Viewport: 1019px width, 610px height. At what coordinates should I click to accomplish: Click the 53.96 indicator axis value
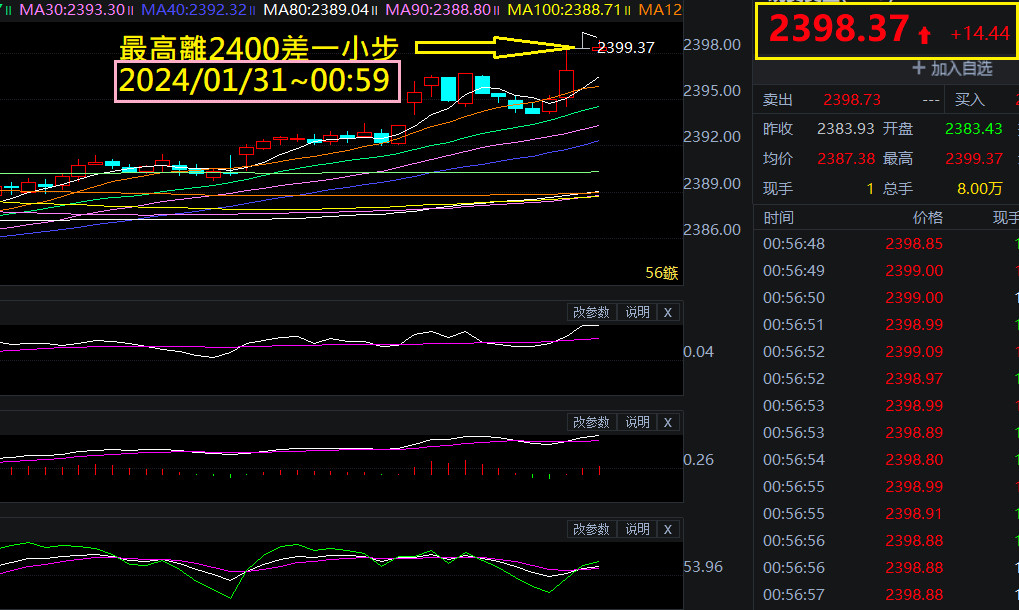click(x=703, y=566)
